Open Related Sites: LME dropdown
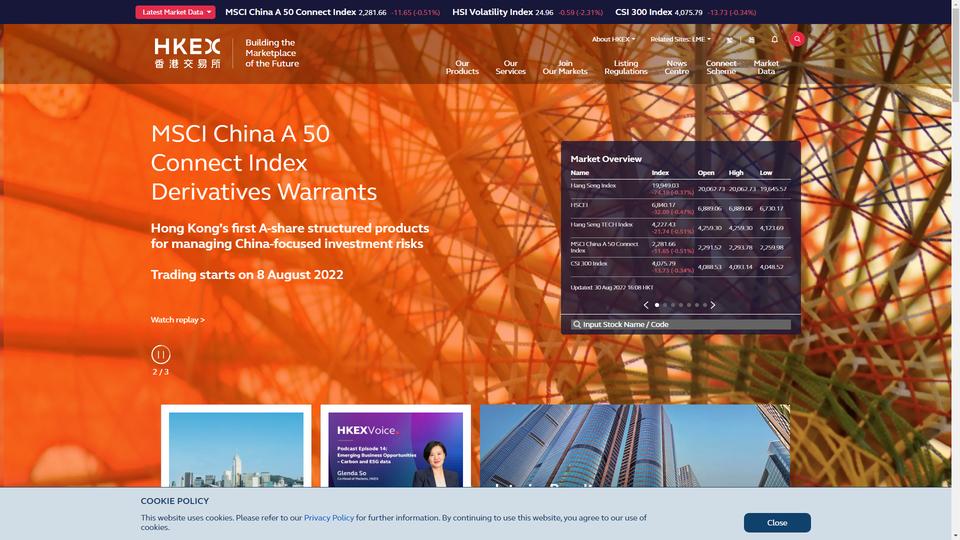The image size is (960, 540). 681,39
